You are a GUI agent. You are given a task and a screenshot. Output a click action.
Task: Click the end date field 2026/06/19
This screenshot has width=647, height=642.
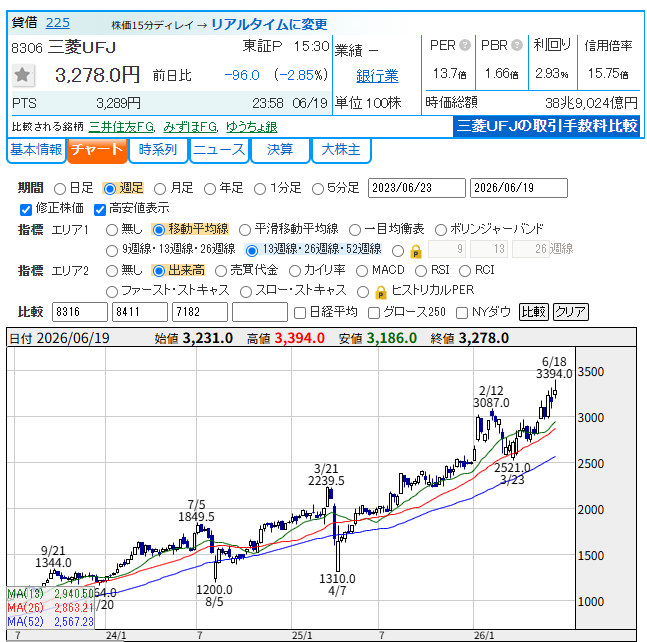click(x=519, y=188)
